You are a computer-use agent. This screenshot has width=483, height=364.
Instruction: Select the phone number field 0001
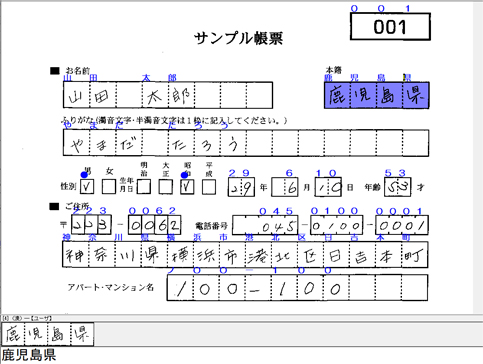pos(402,226)
